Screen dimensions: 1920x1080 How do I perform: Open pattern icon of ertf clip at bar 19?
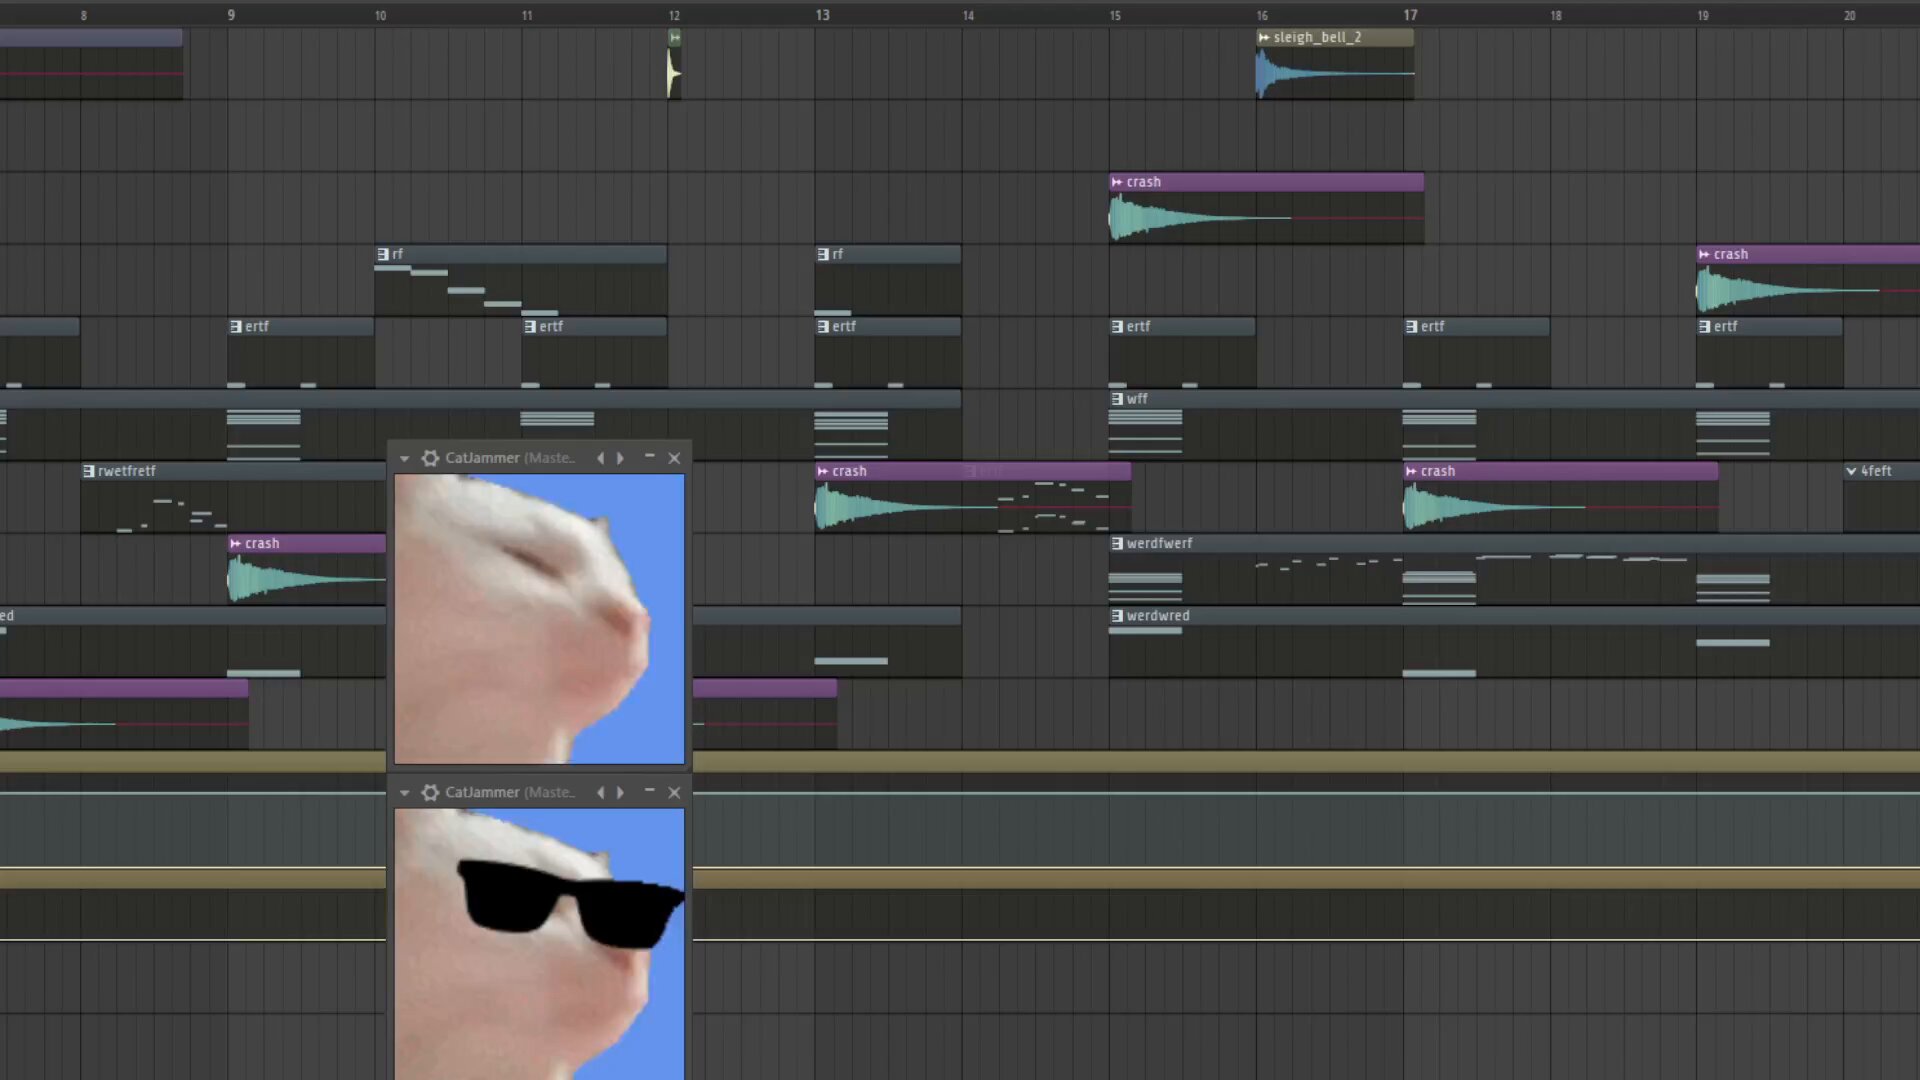[x=1704, y=326]
